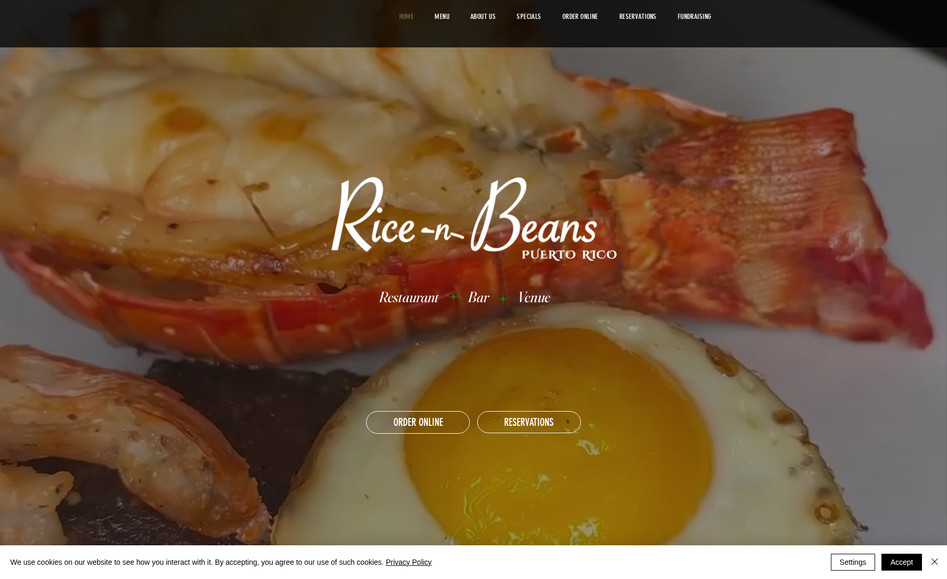Open the Specials page
The image size is (947, 579).
[x=528, y=16]
